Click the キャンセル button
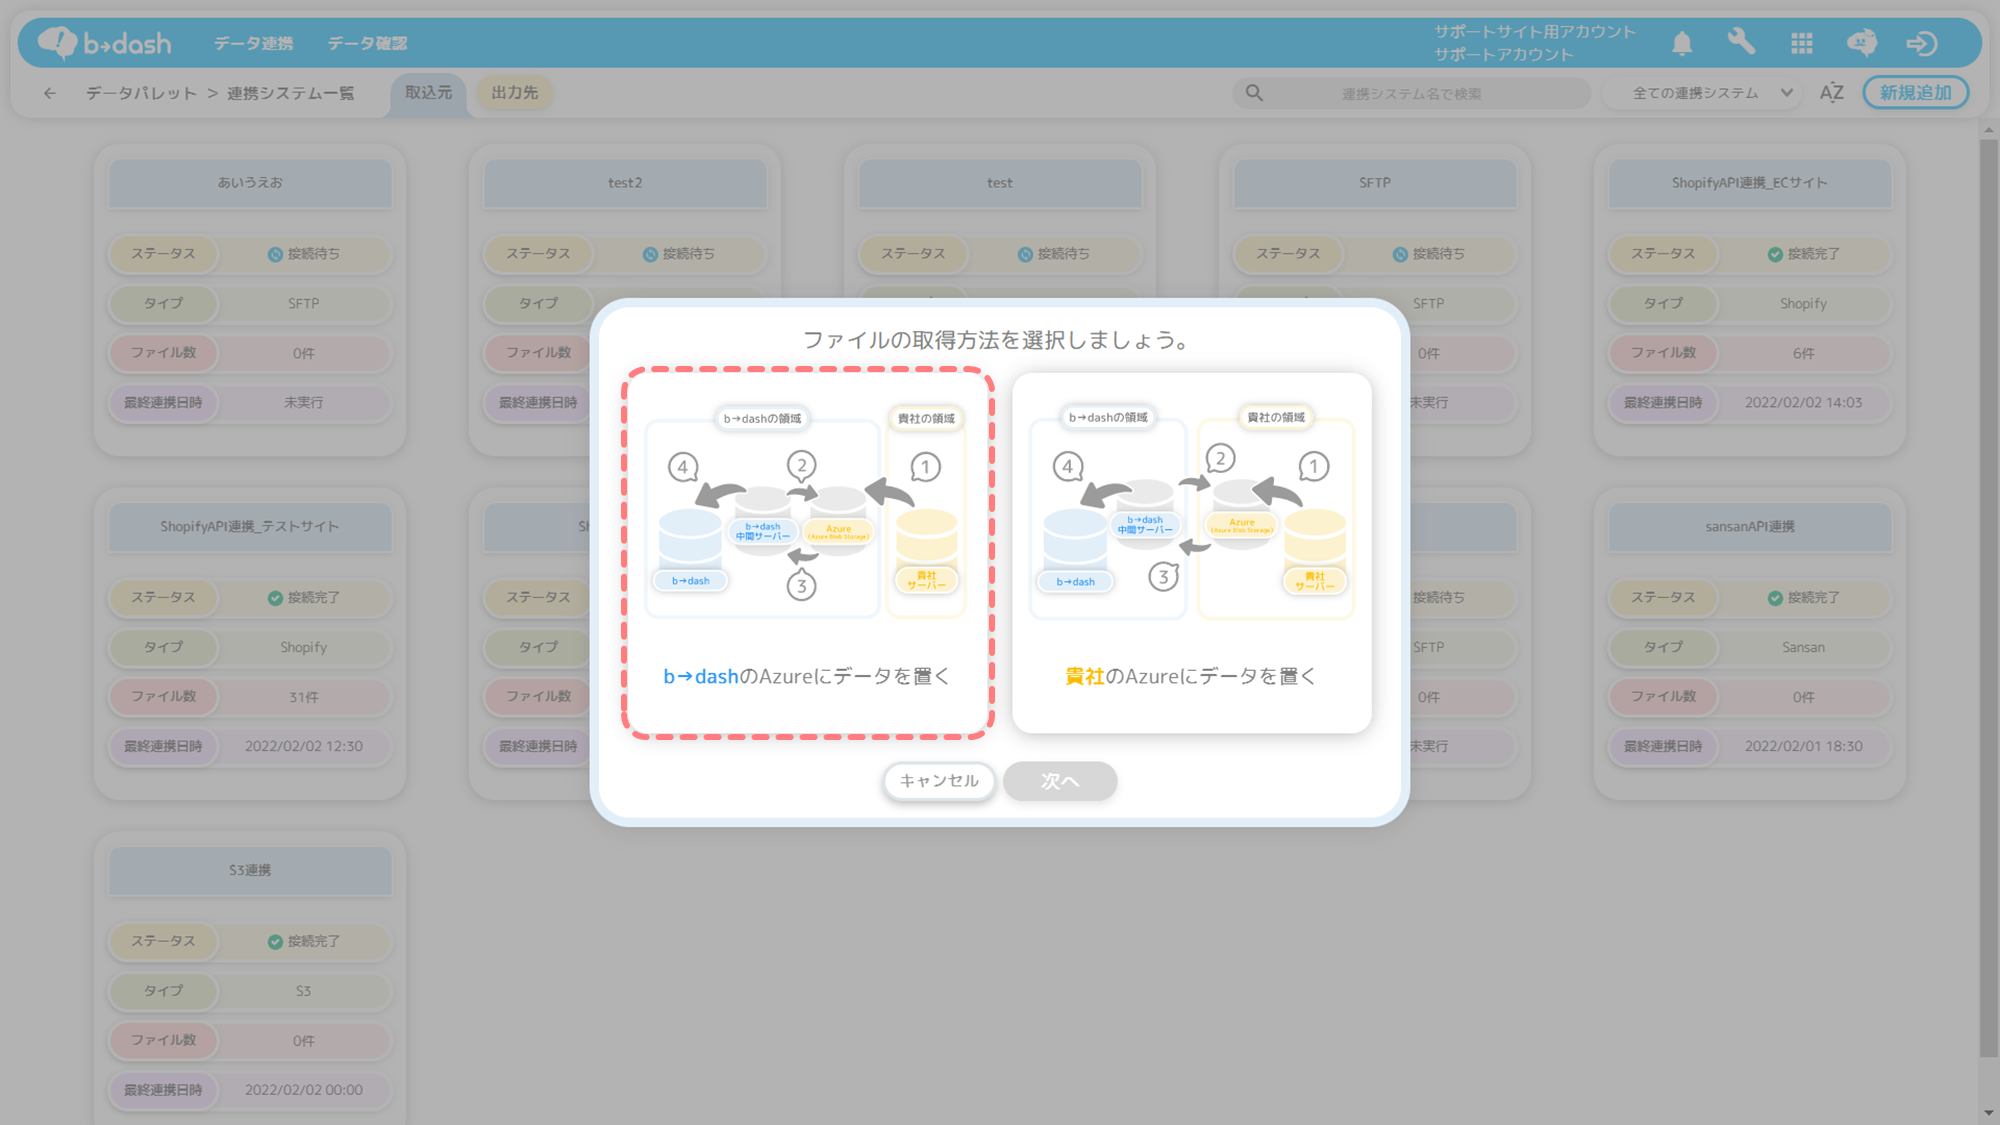 [x=939, y=781]
